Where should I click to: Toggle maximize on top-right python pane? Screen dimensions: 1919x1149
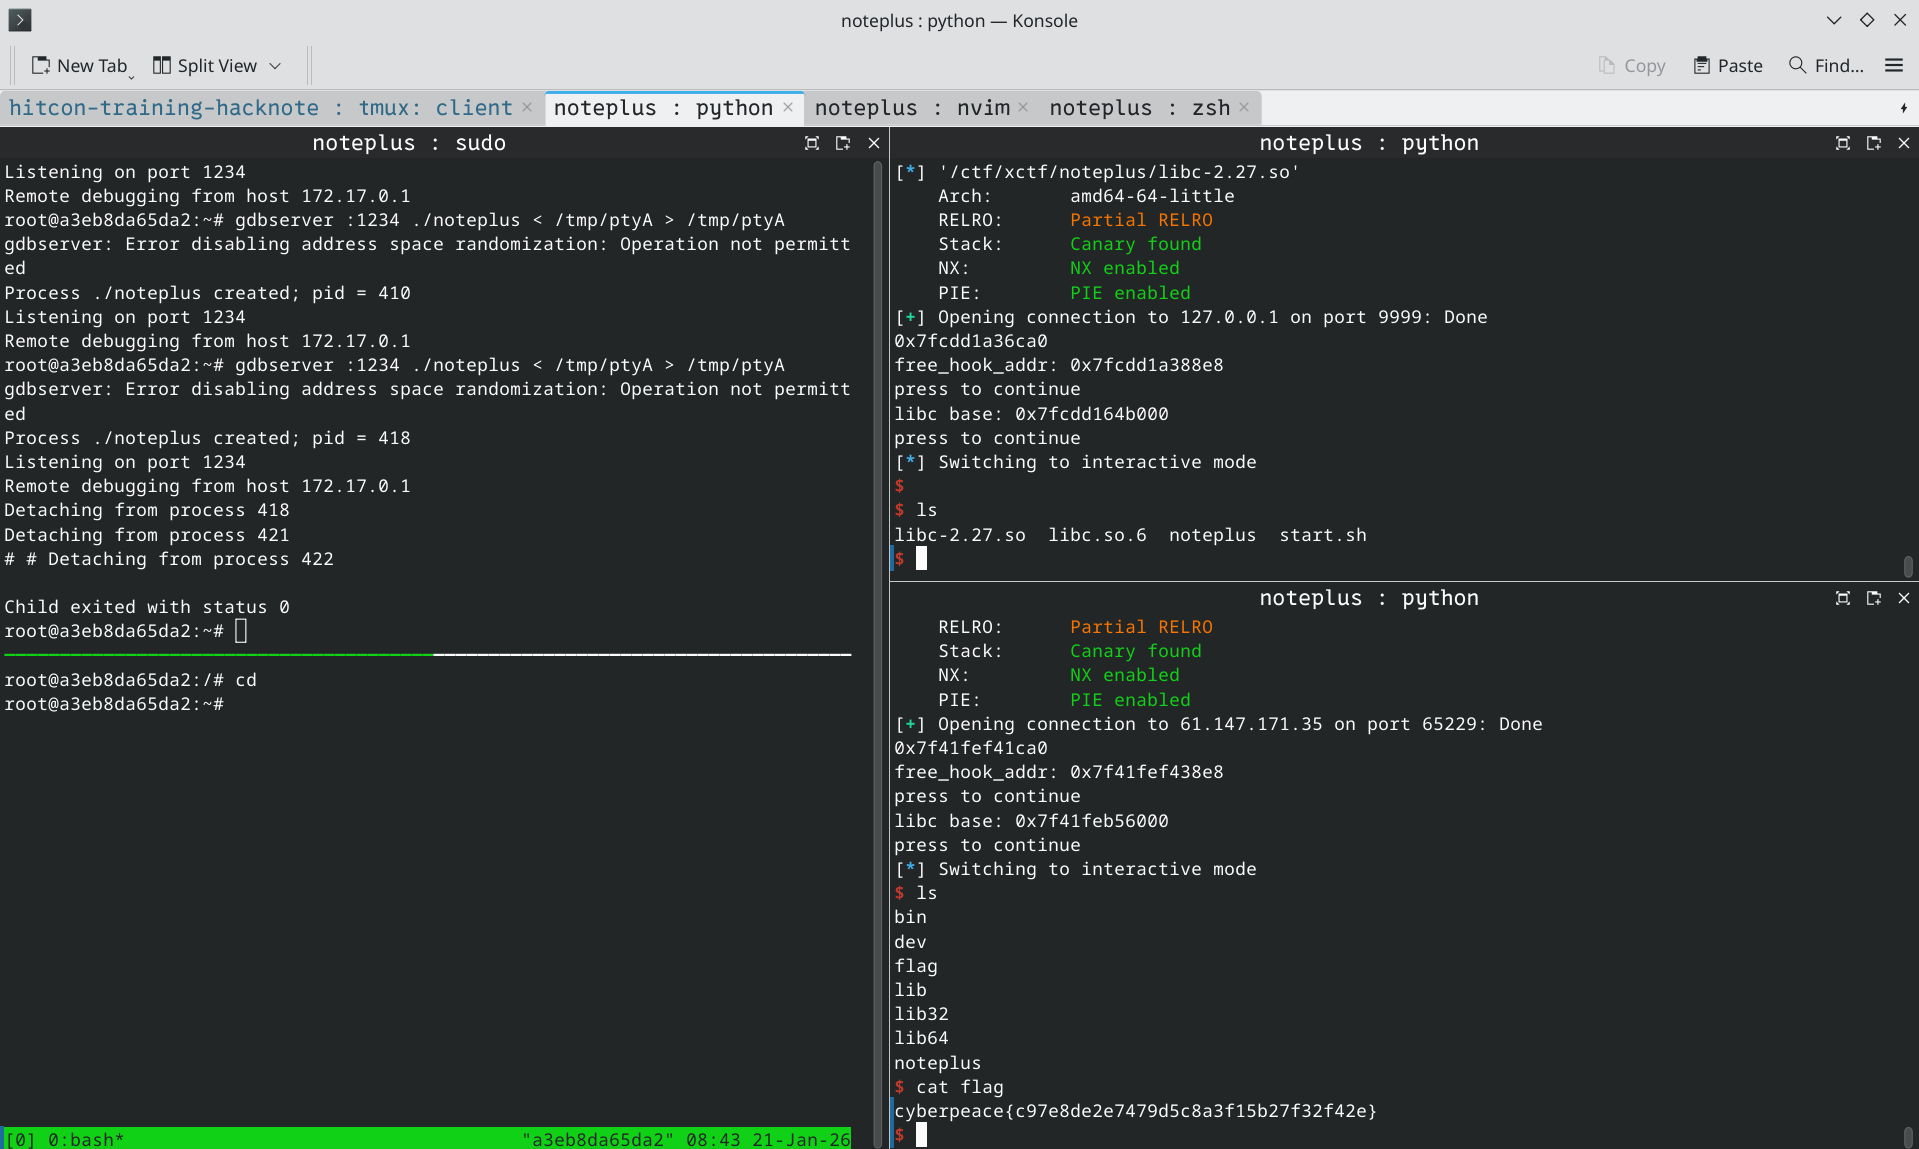coord(1843,143)
